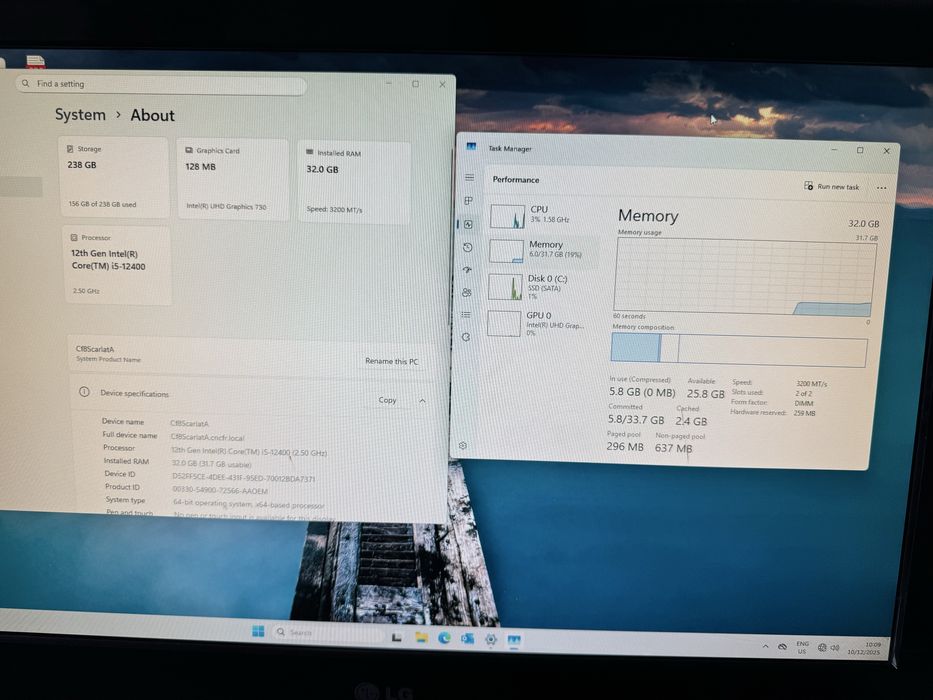Image resolution: width=933 pixels, height=700 pixels.
Task: Open Users page in Task Manager sidebar
Action: point(466,292)
